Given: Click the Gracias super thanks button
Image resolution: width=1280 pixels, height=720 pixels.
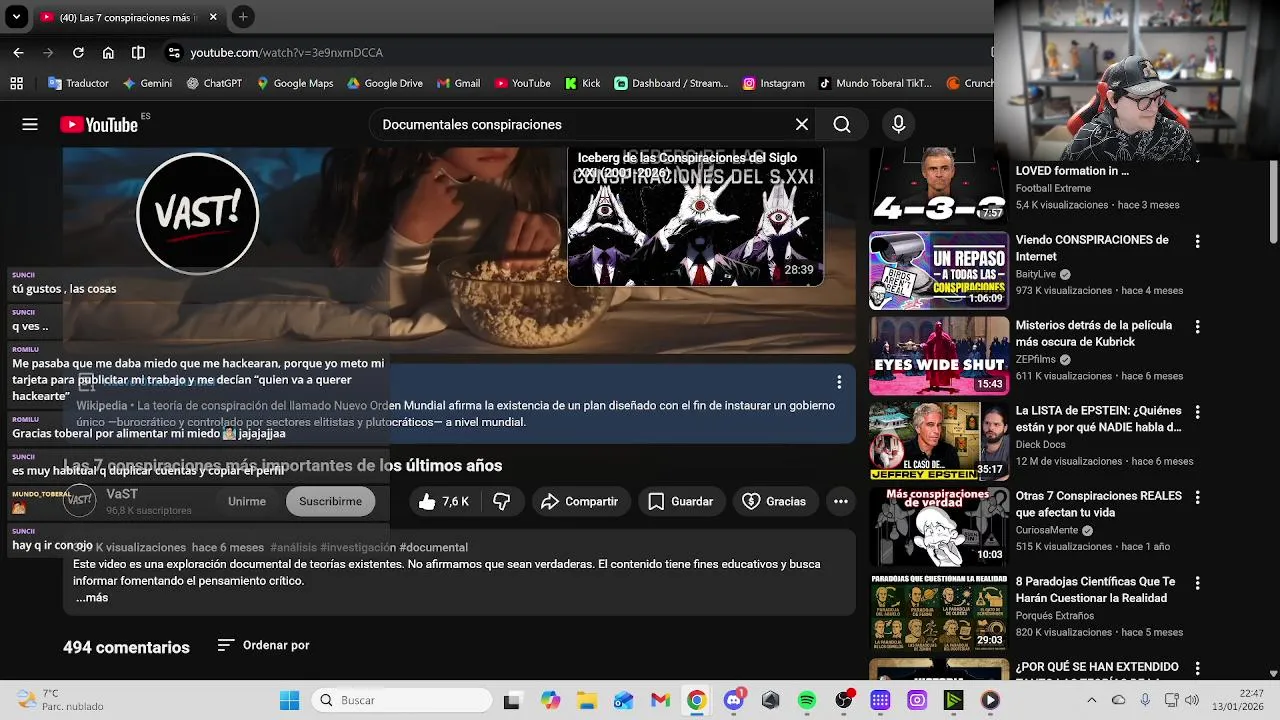Looking at the screenshot, I should pos(774,501).
